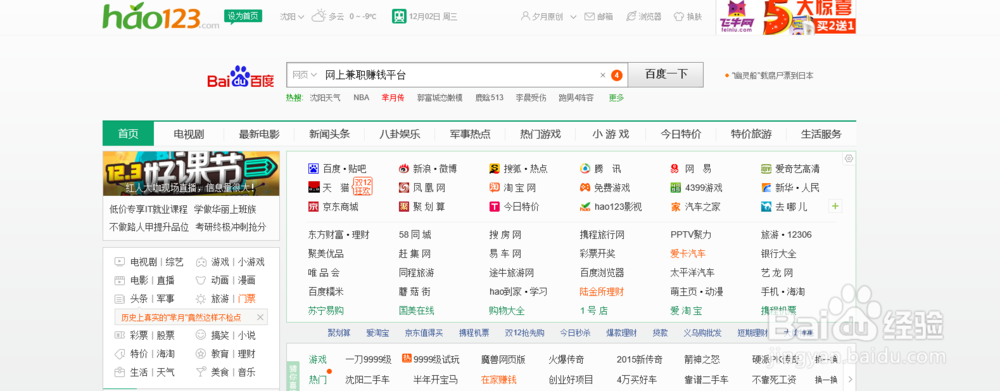Open 爱卡汽车 orange link
Viewport: 1000px width, 391px height.
[688, 254]
